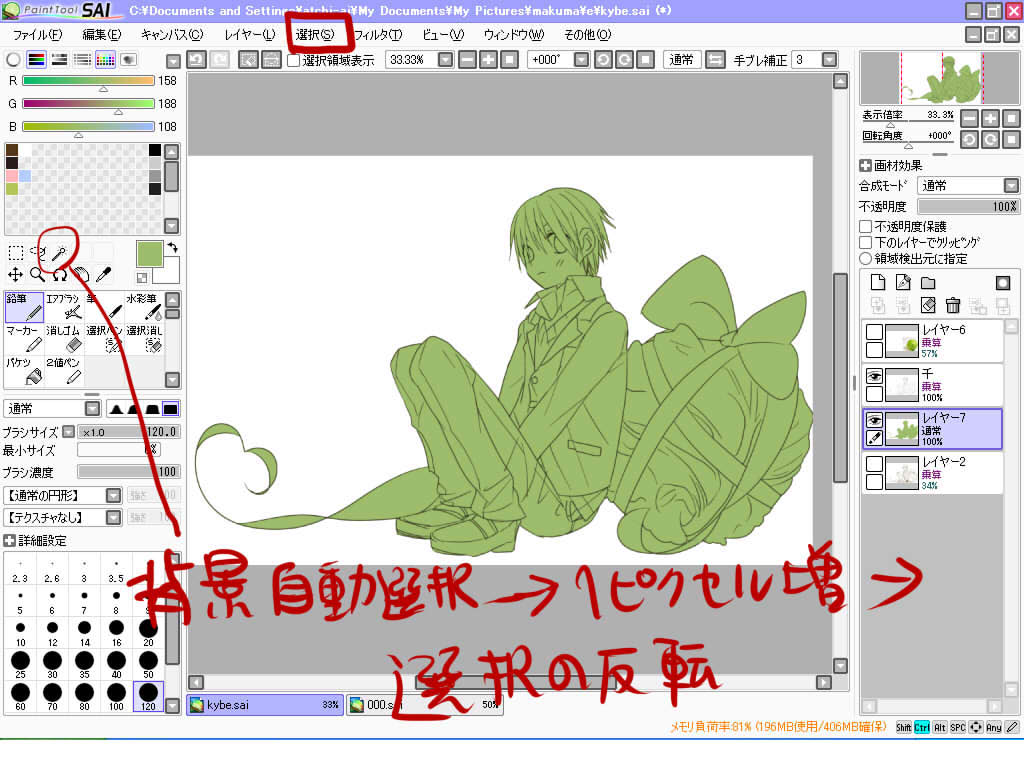Viewport: 1024px width, 768px height.
Task: Pick brush size preset 120
Action: (x=148, y=697)
